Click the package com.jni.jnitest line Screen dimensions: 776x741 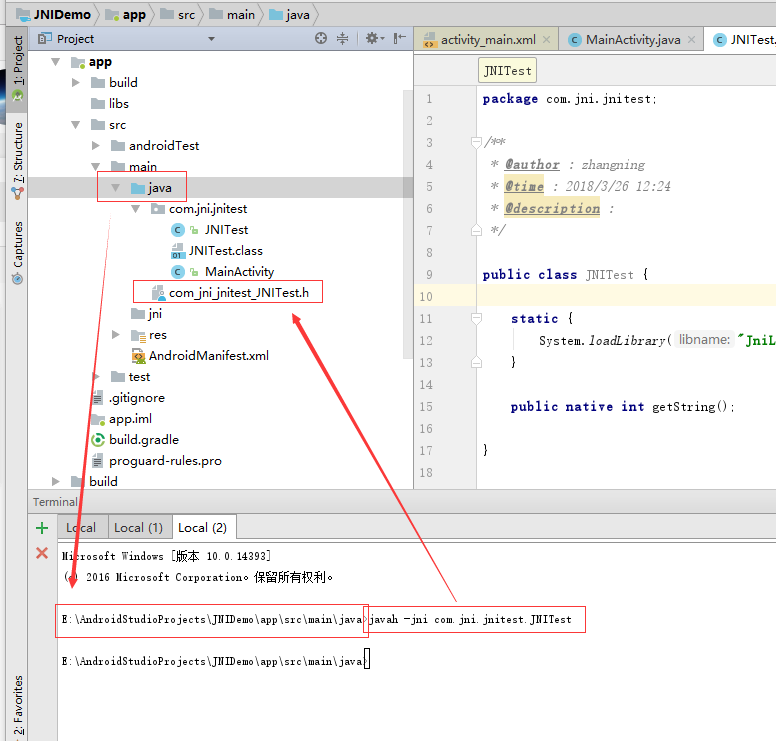click(570, 99)
